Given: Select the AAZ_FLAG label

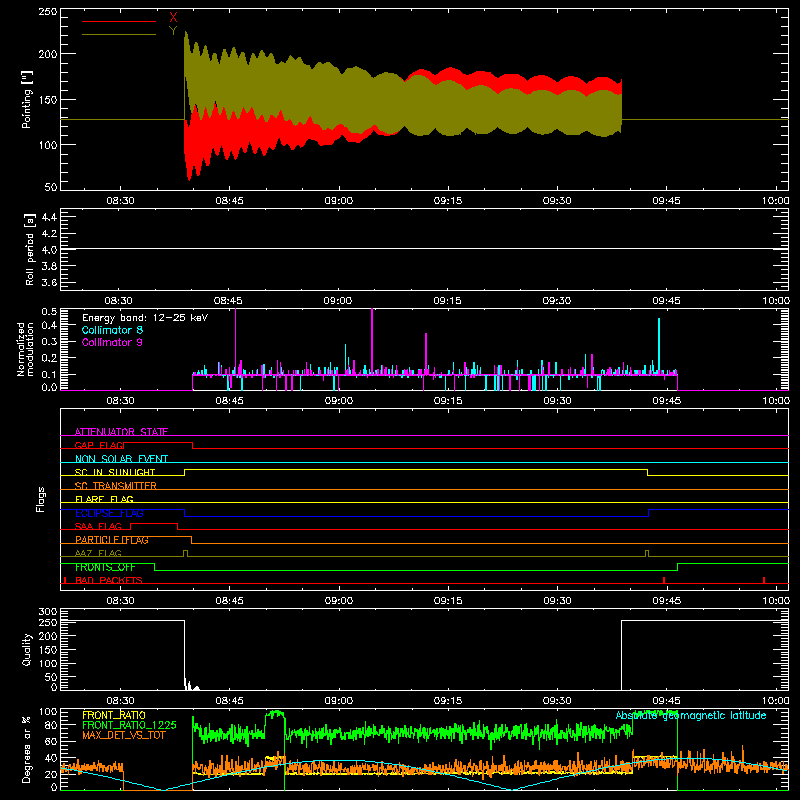Looking at the screenshot, I should (98, 553).
